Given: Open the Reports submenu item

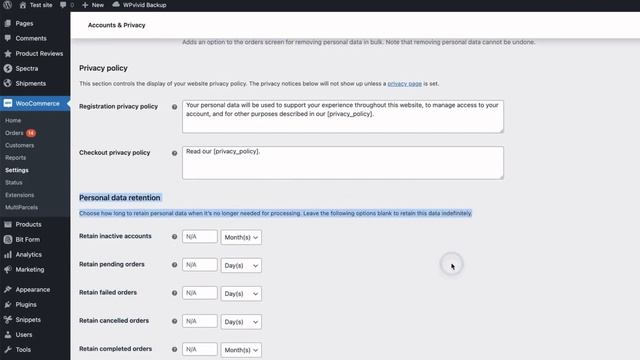Looking at the screenshot, I should (16, 158).
